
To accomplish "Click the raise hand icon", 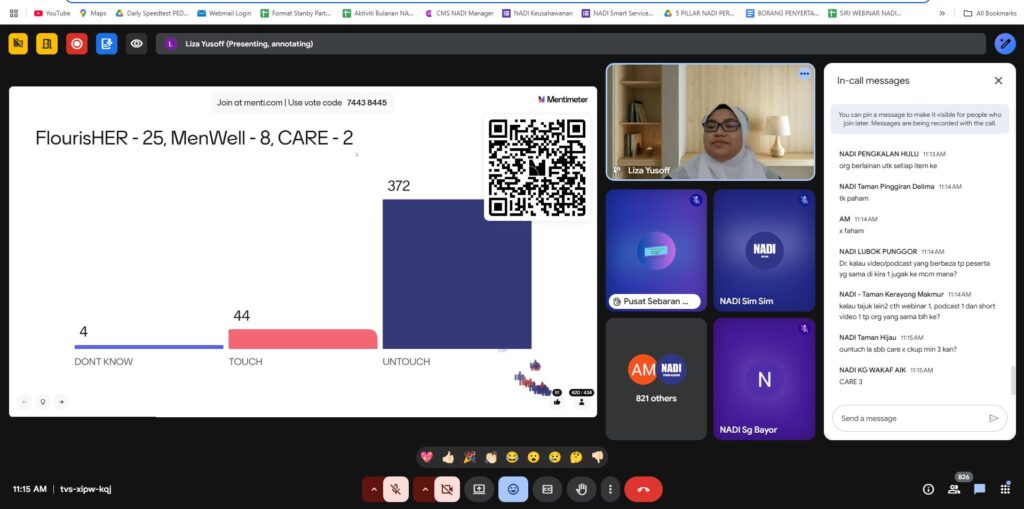I will 581,489.
